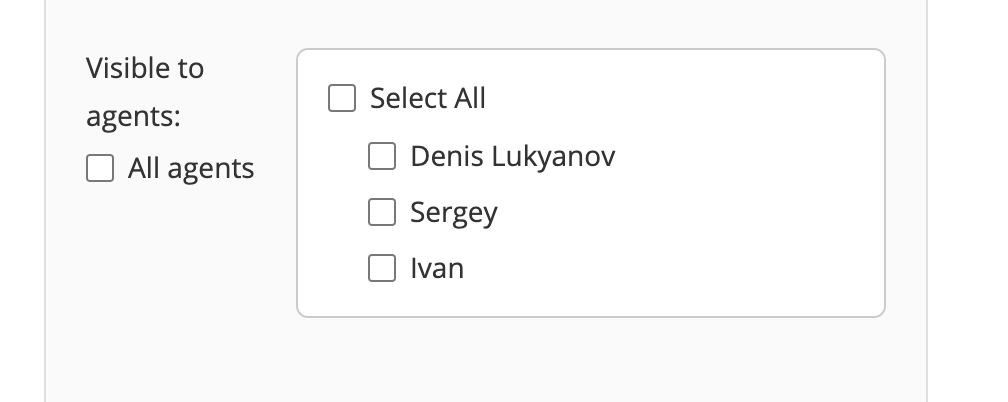Click the "Visible to" text line

coord(145,68)
